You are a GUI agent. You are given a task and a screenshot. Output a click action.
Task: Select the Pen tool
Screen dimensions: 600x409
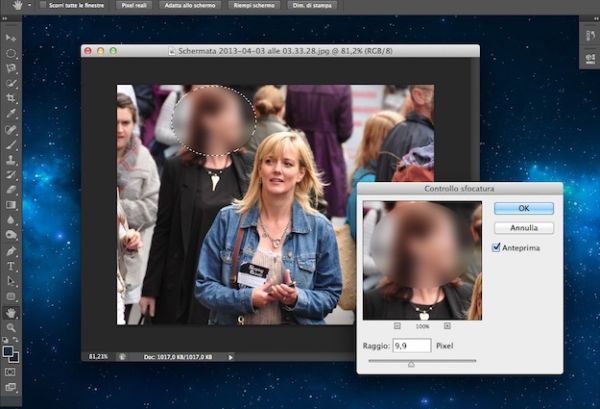click(11, 251)
